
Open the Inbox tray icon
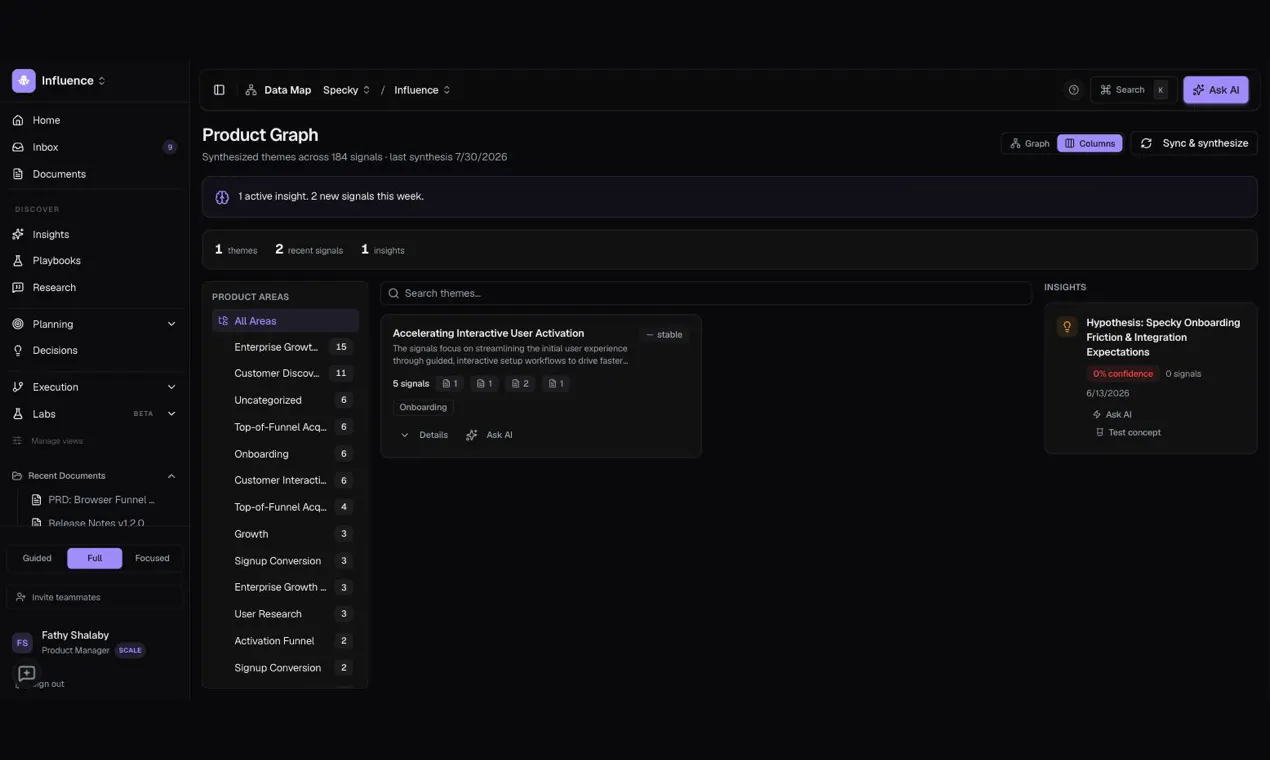coord(18,147)
